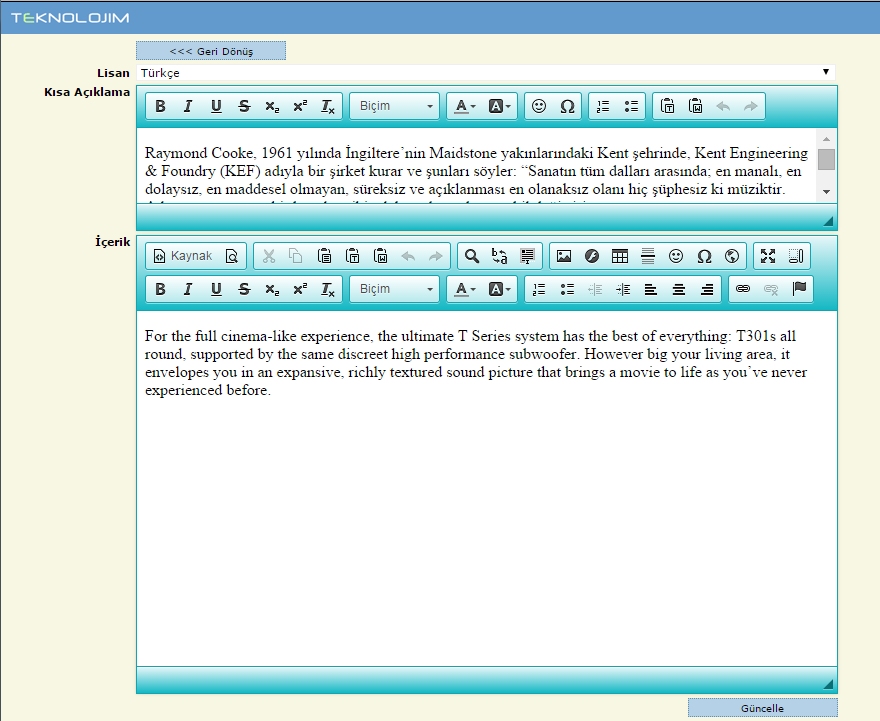This screenshot has height=721, width=880.
Task: Paste from Word in Kısa Açıklama editor
Action: pos(695,106)
